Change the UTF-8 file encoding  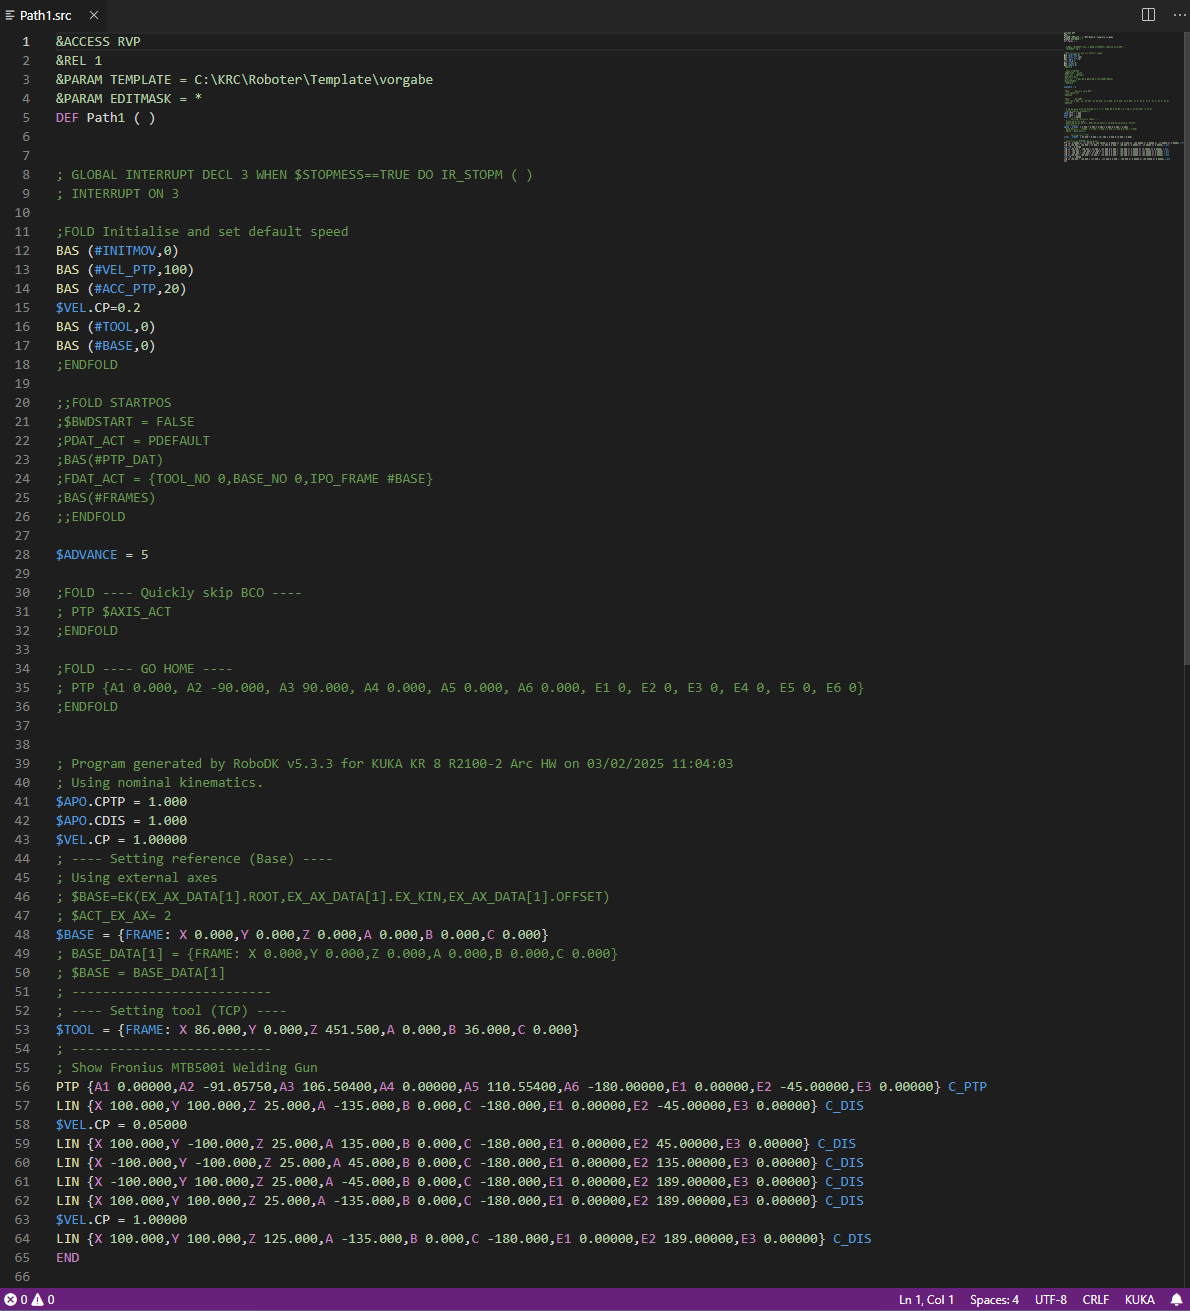click(1050, 1300)
